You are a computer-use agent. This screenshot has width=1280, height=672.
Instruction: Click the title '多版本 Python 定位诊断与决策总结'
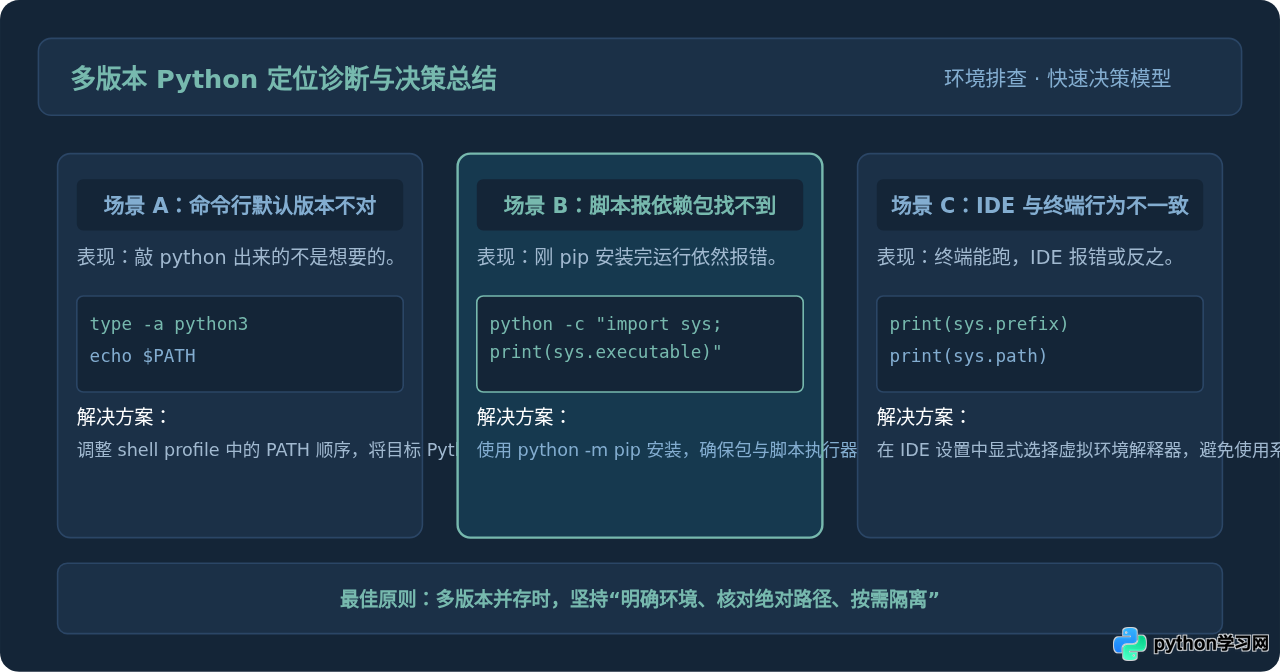point(283,79)
